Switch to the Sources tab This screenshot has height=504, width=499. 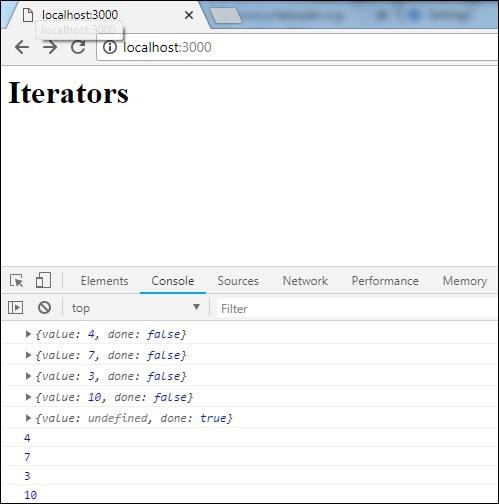(x=238, y=281)
